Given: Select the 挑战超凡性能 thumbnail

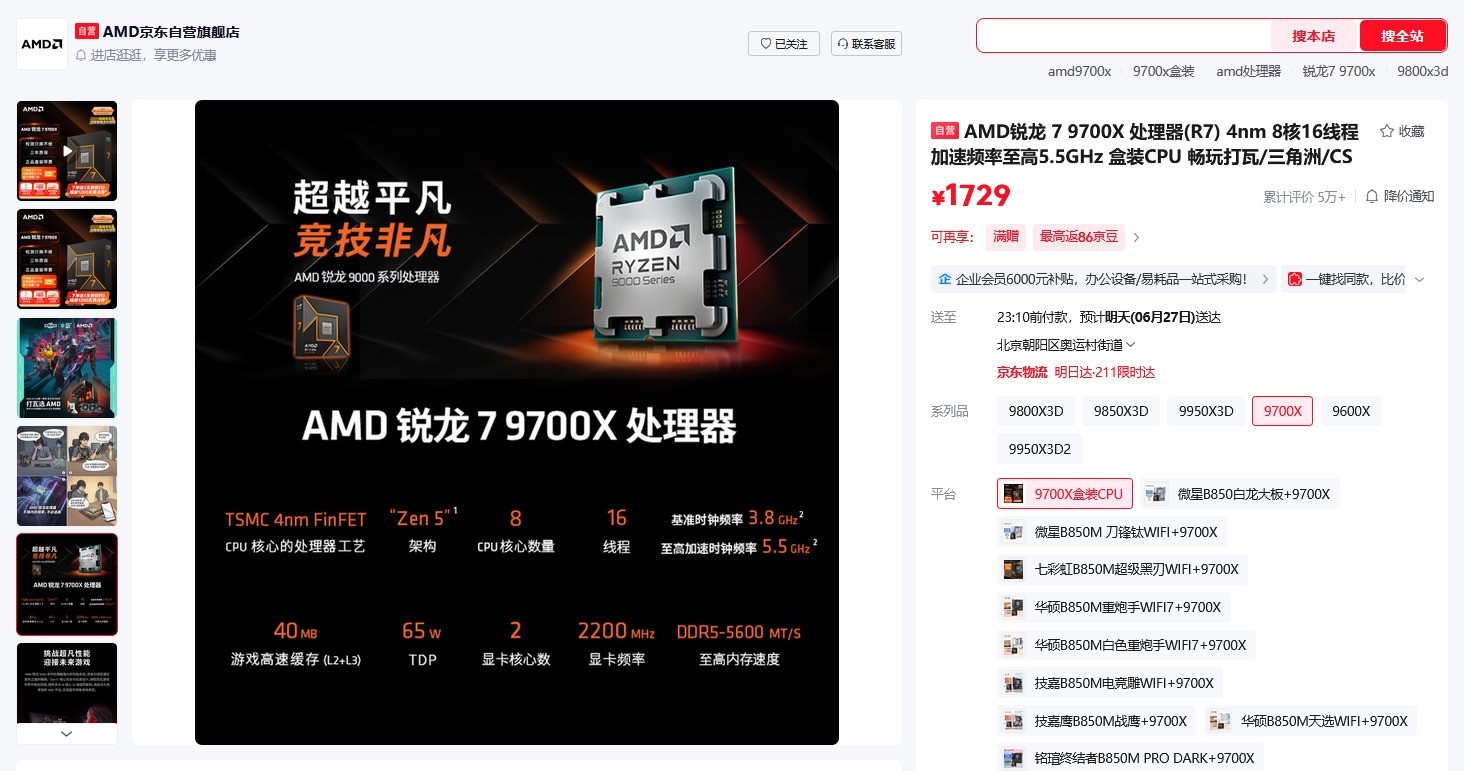Looking at the screenshot, I should pyautogui.click(x=67, y=682).
